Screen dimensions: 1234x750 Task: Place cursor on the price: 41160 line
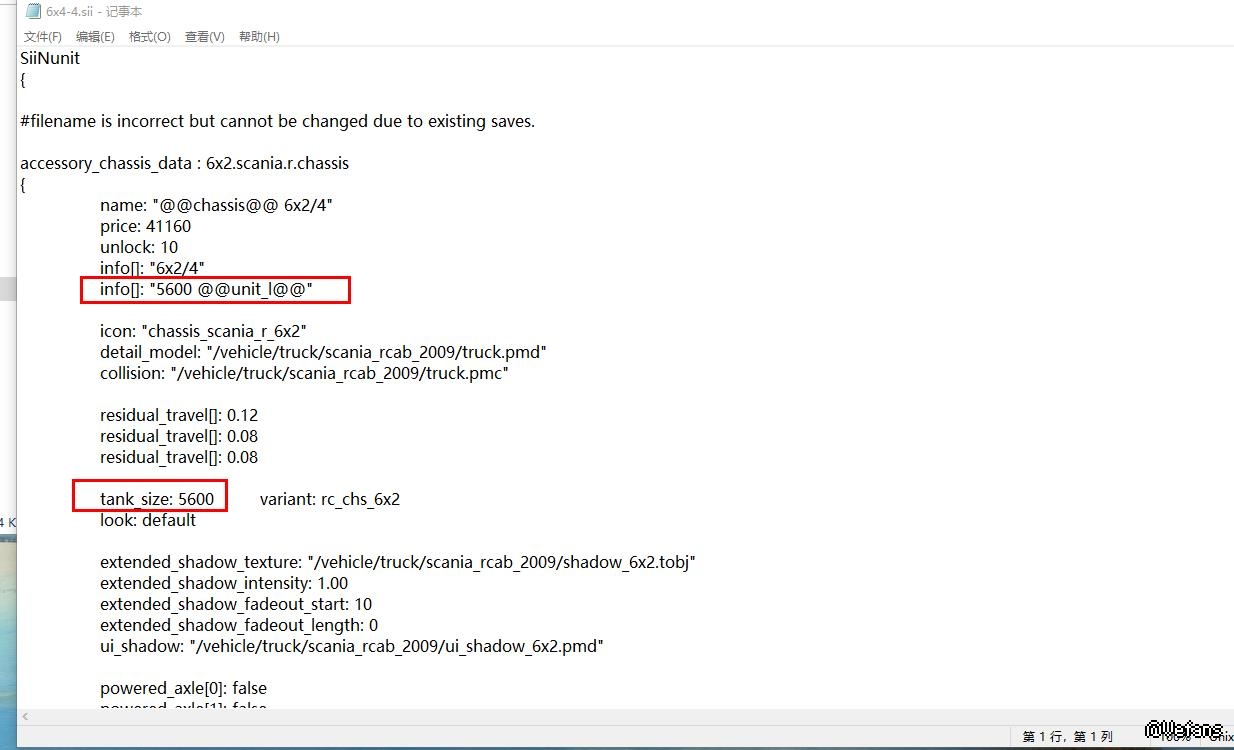145,226
